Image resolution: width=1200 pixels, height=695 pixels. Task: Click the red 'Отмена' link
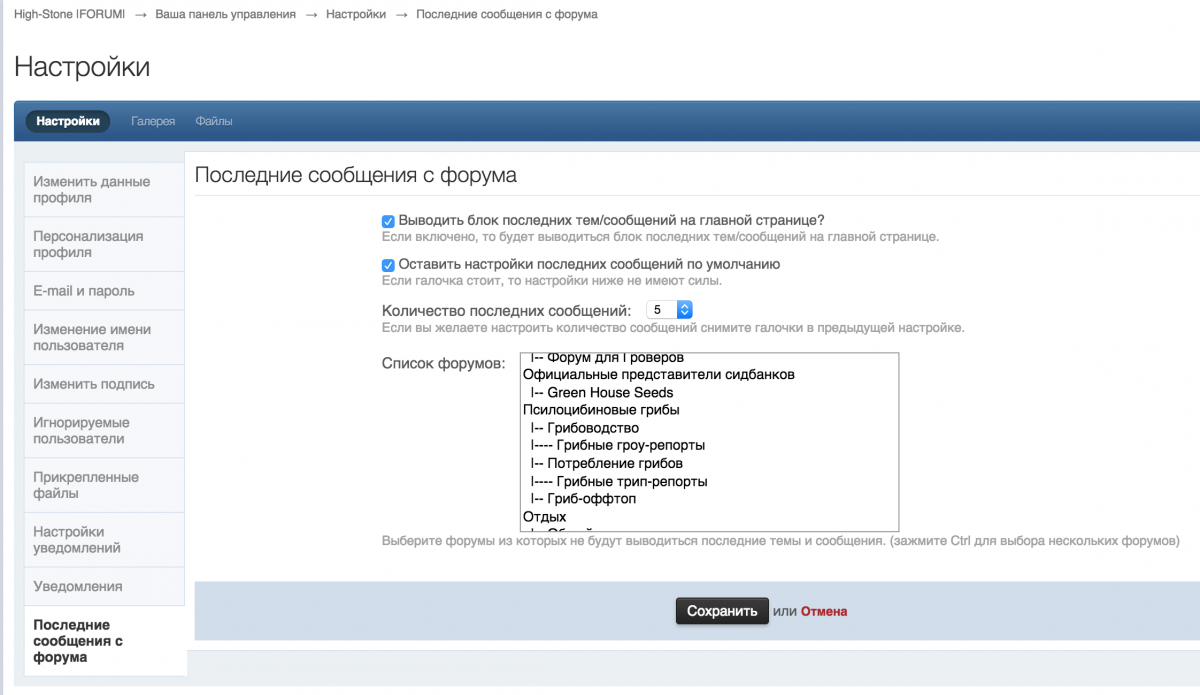coord(824,611)
